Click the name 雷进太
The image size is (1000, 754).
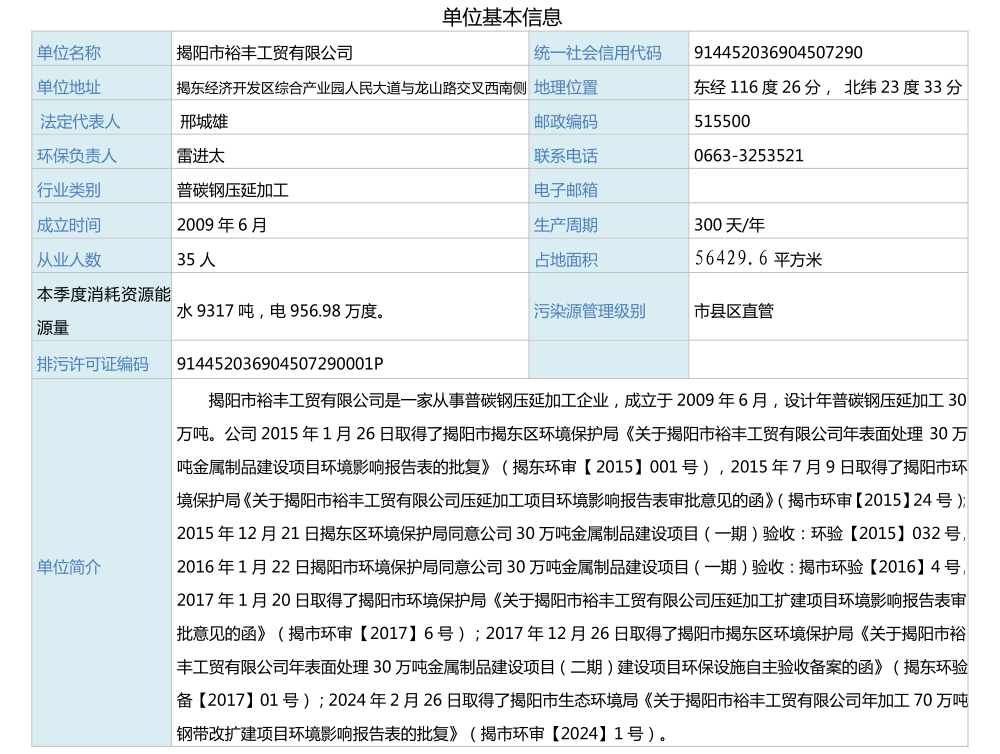[x=200, y=156]
